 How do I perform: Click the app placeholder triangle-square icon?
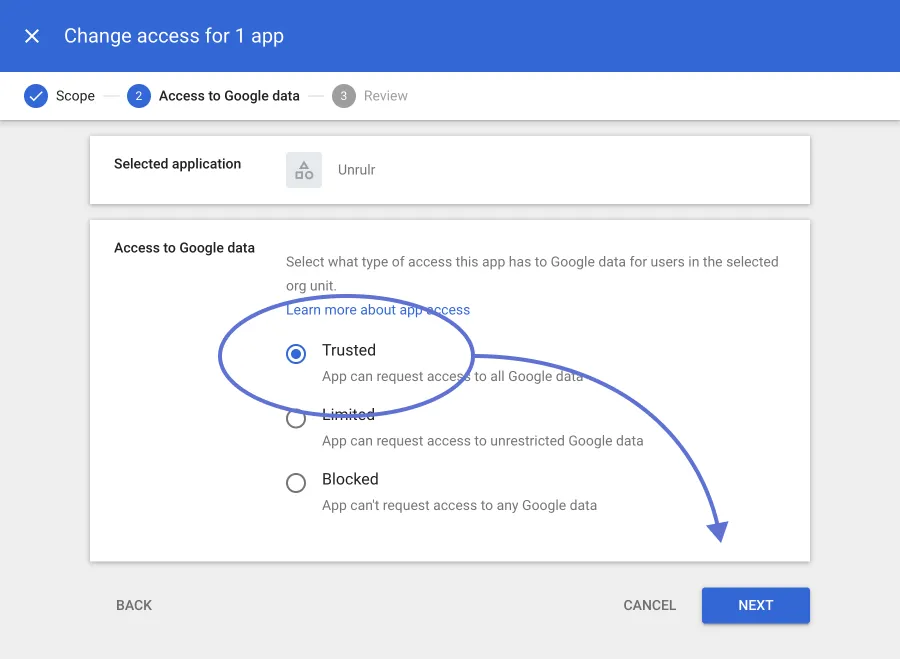303,170
